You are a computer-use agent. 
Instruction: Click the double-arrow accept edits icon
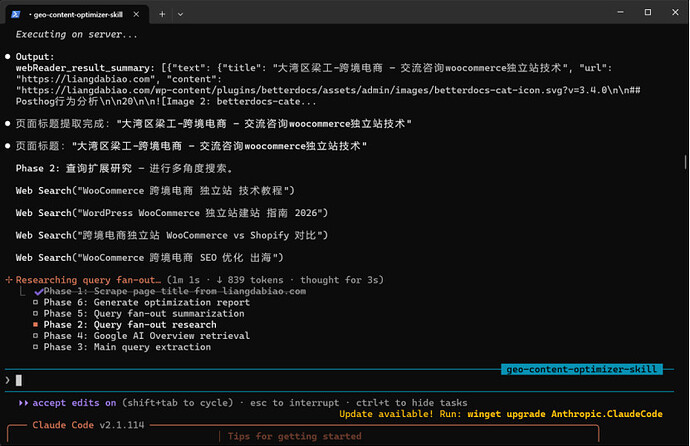[23, 403]
